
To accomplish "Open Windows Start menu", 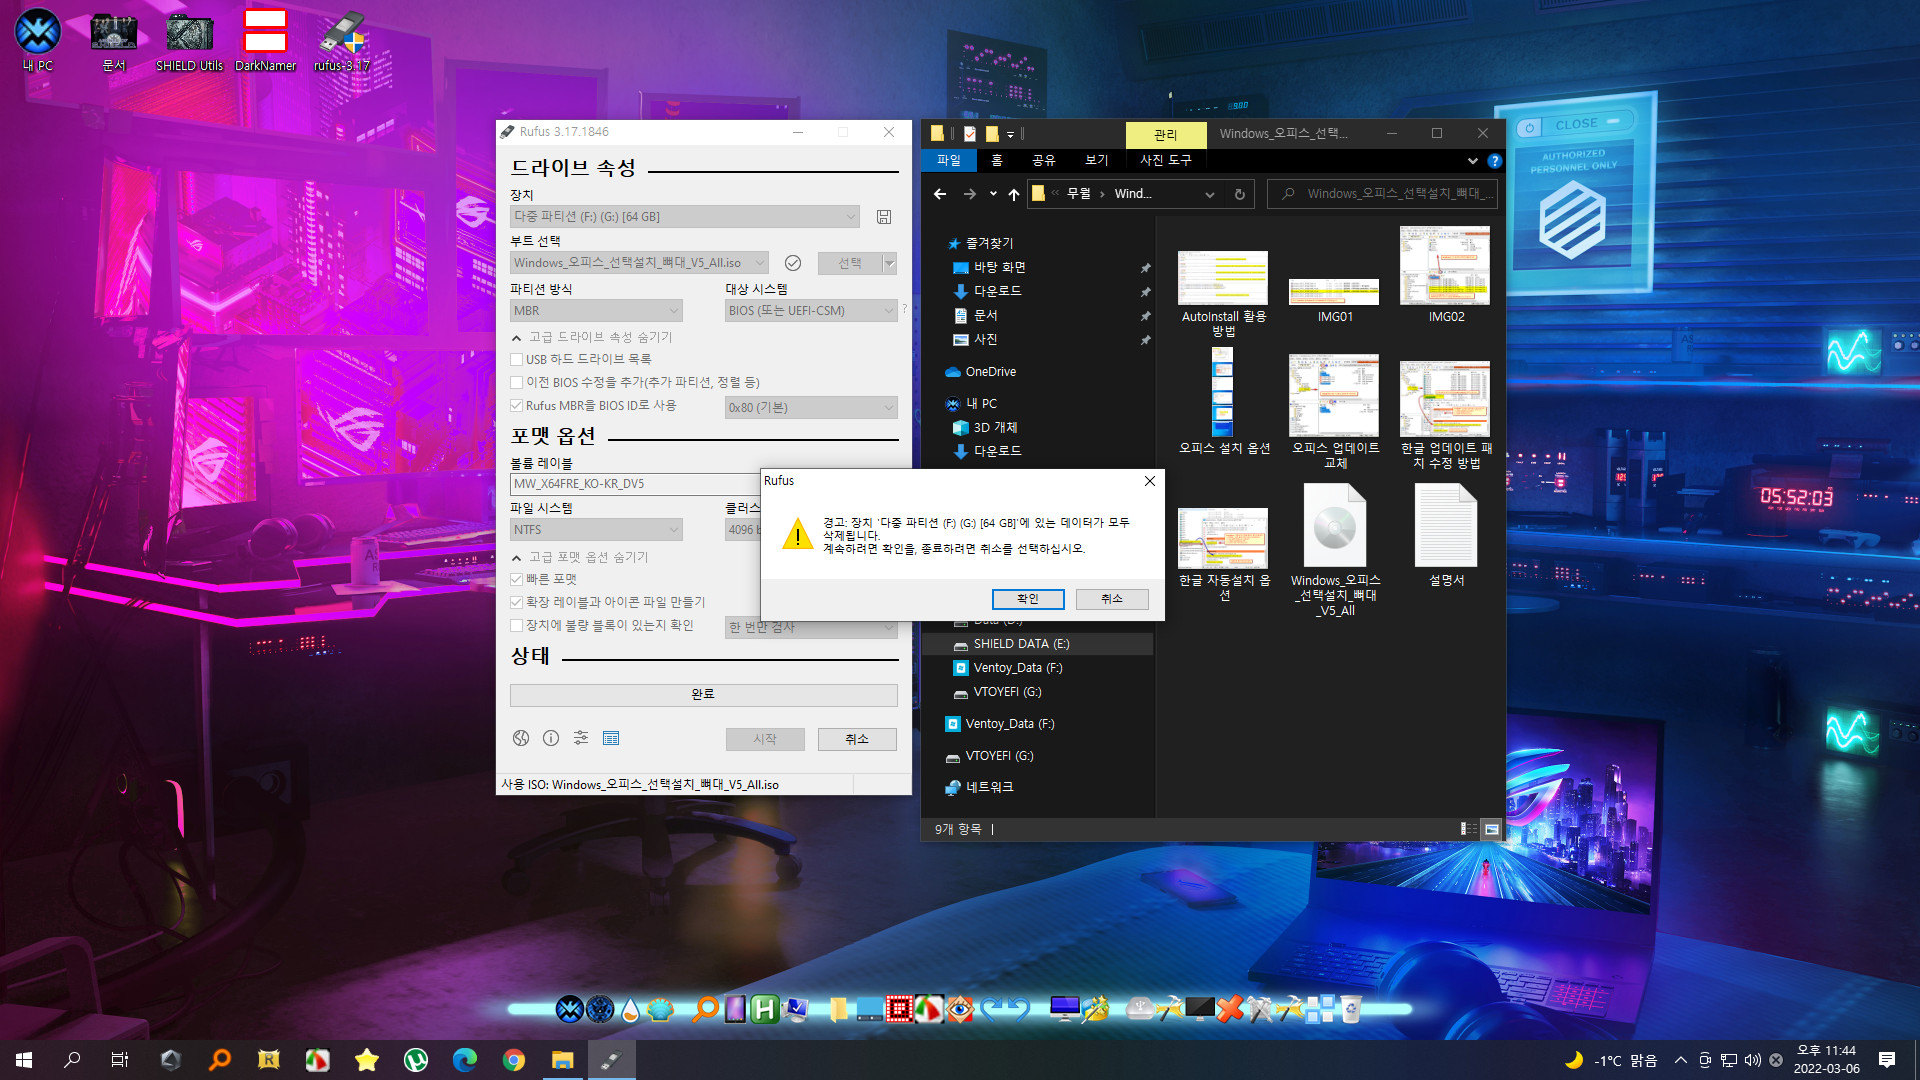I will pos(24,1060).
